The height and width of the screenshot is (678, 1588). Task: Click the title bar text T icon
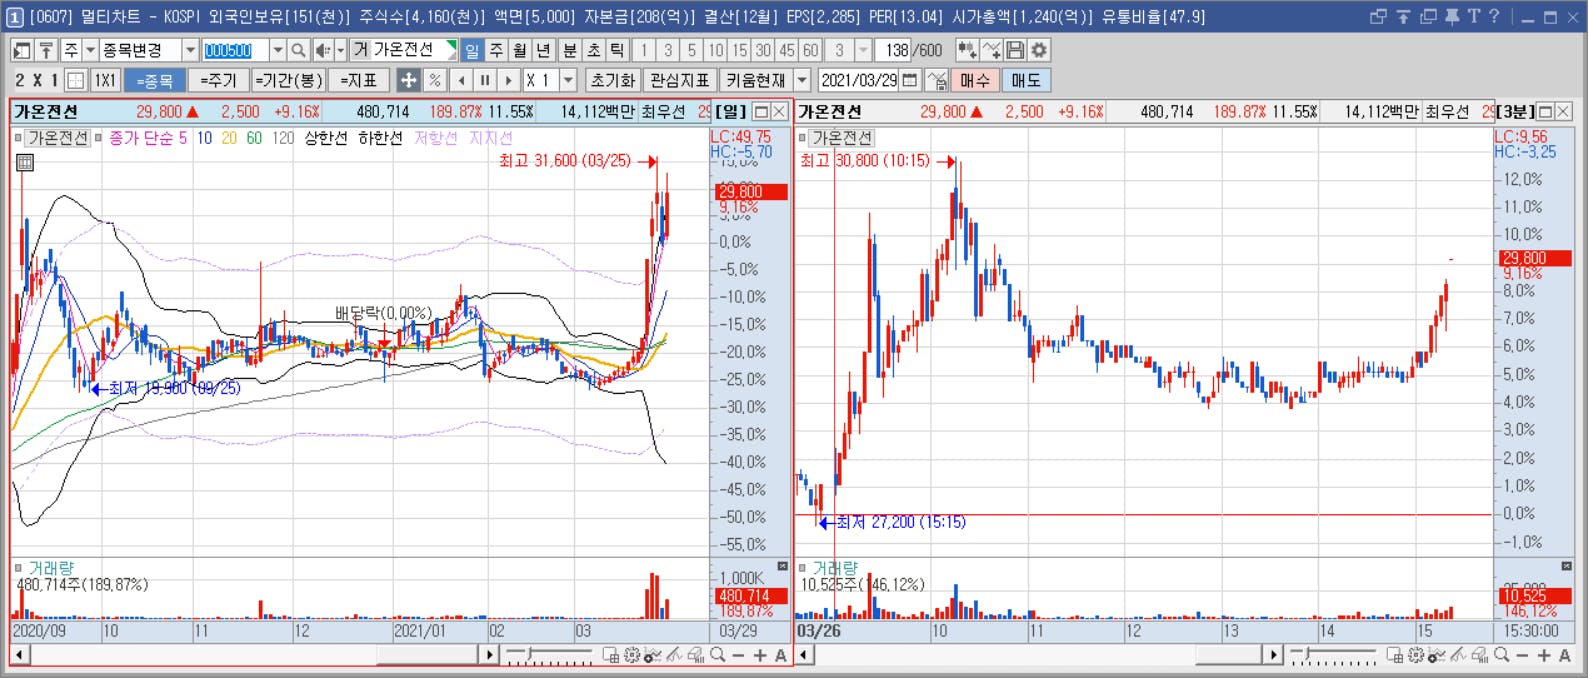[1473, 16]
